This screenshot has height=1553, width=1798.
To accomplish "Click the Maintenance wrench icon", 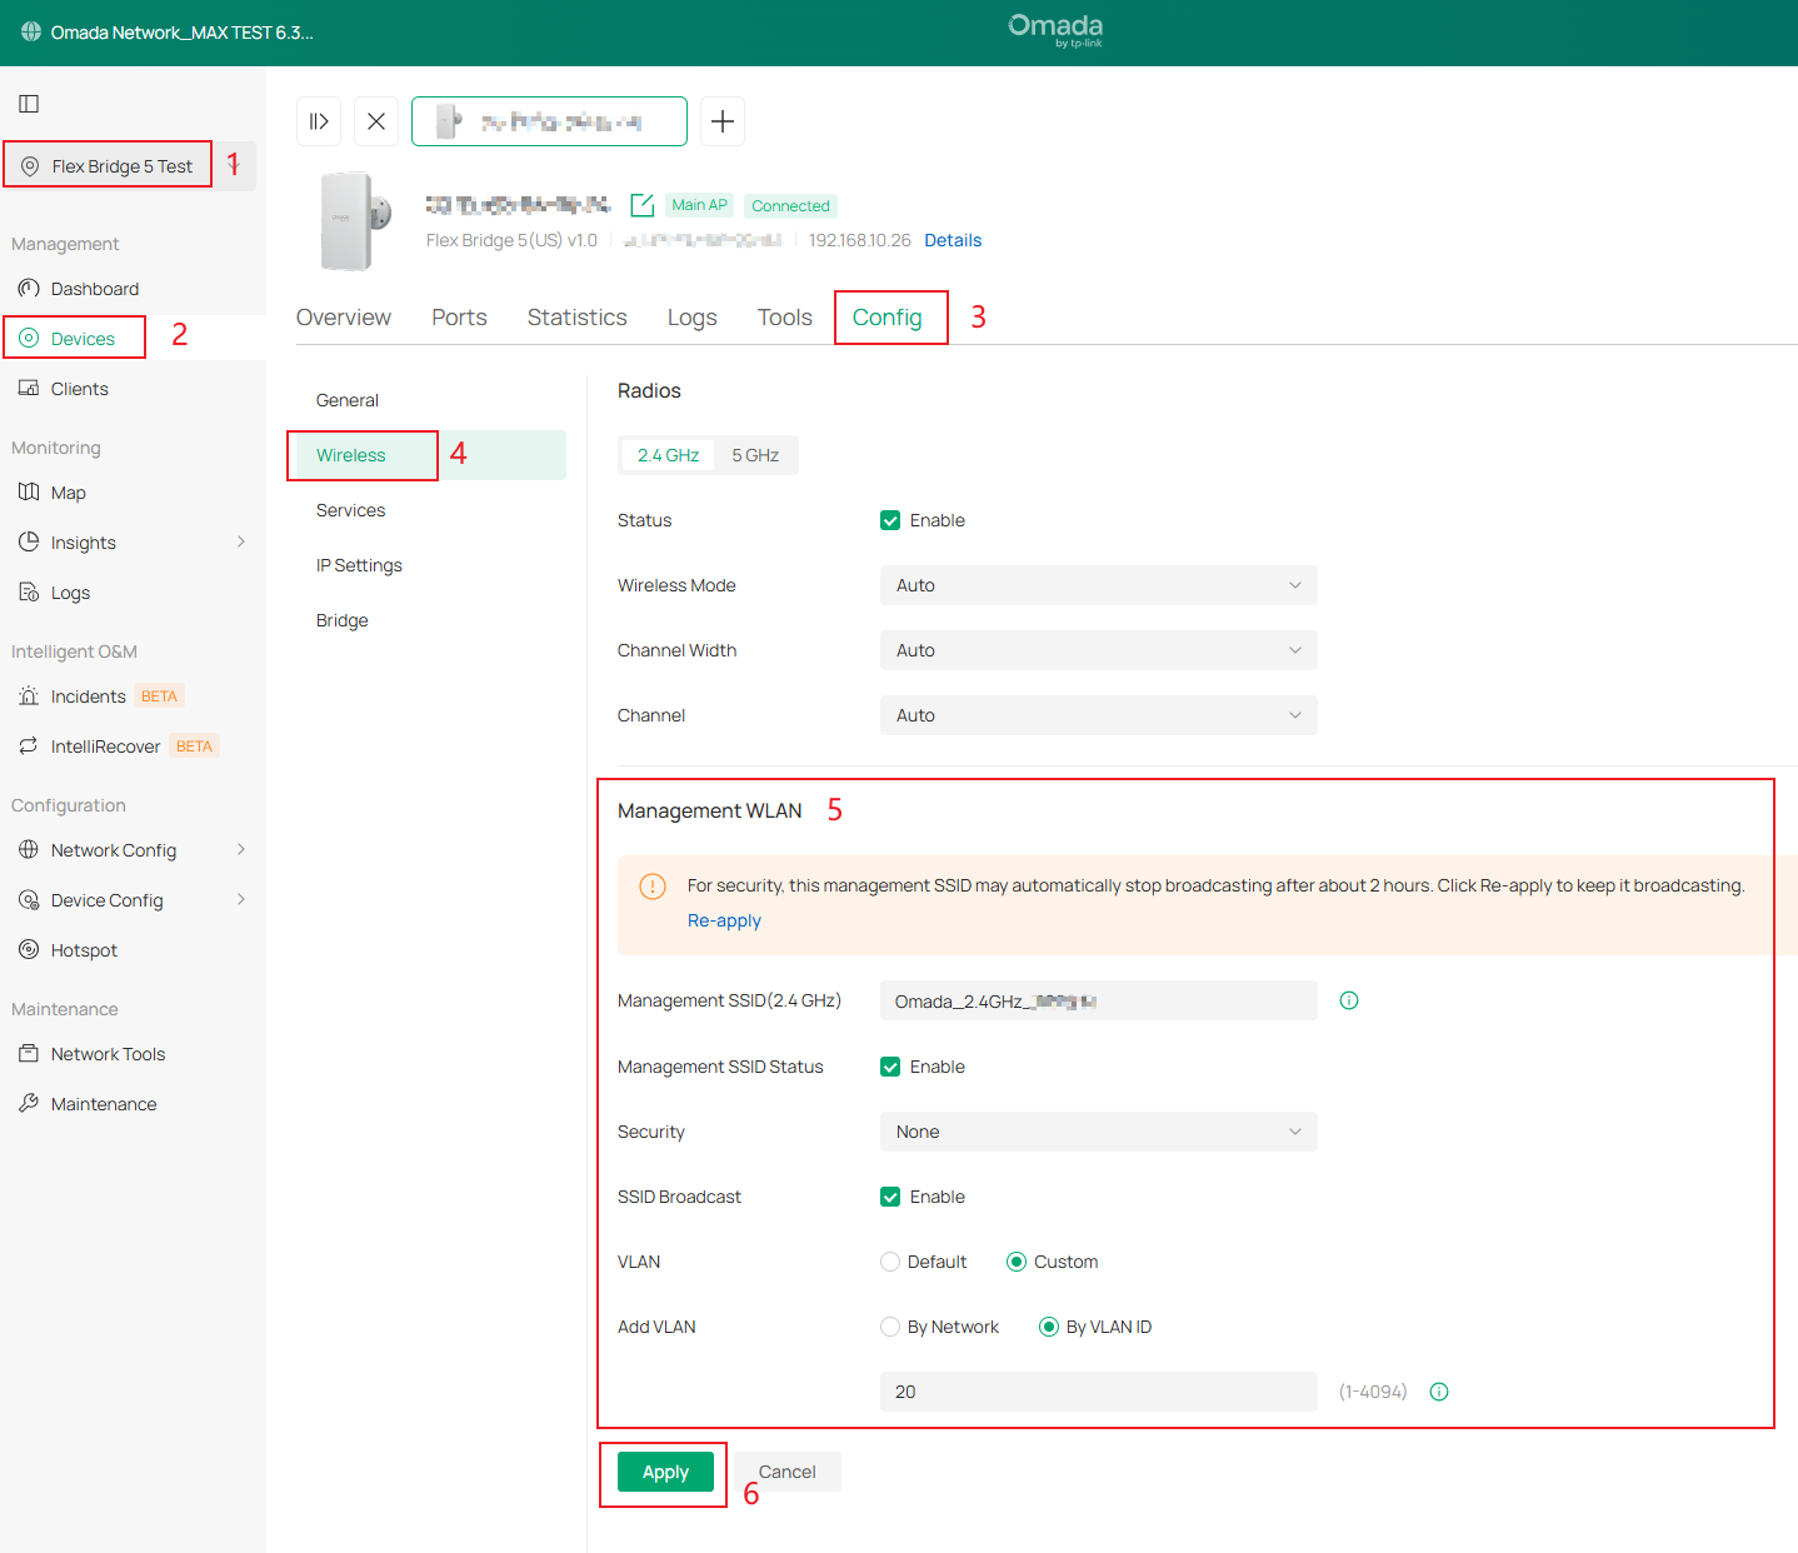I will point(29,1104).
